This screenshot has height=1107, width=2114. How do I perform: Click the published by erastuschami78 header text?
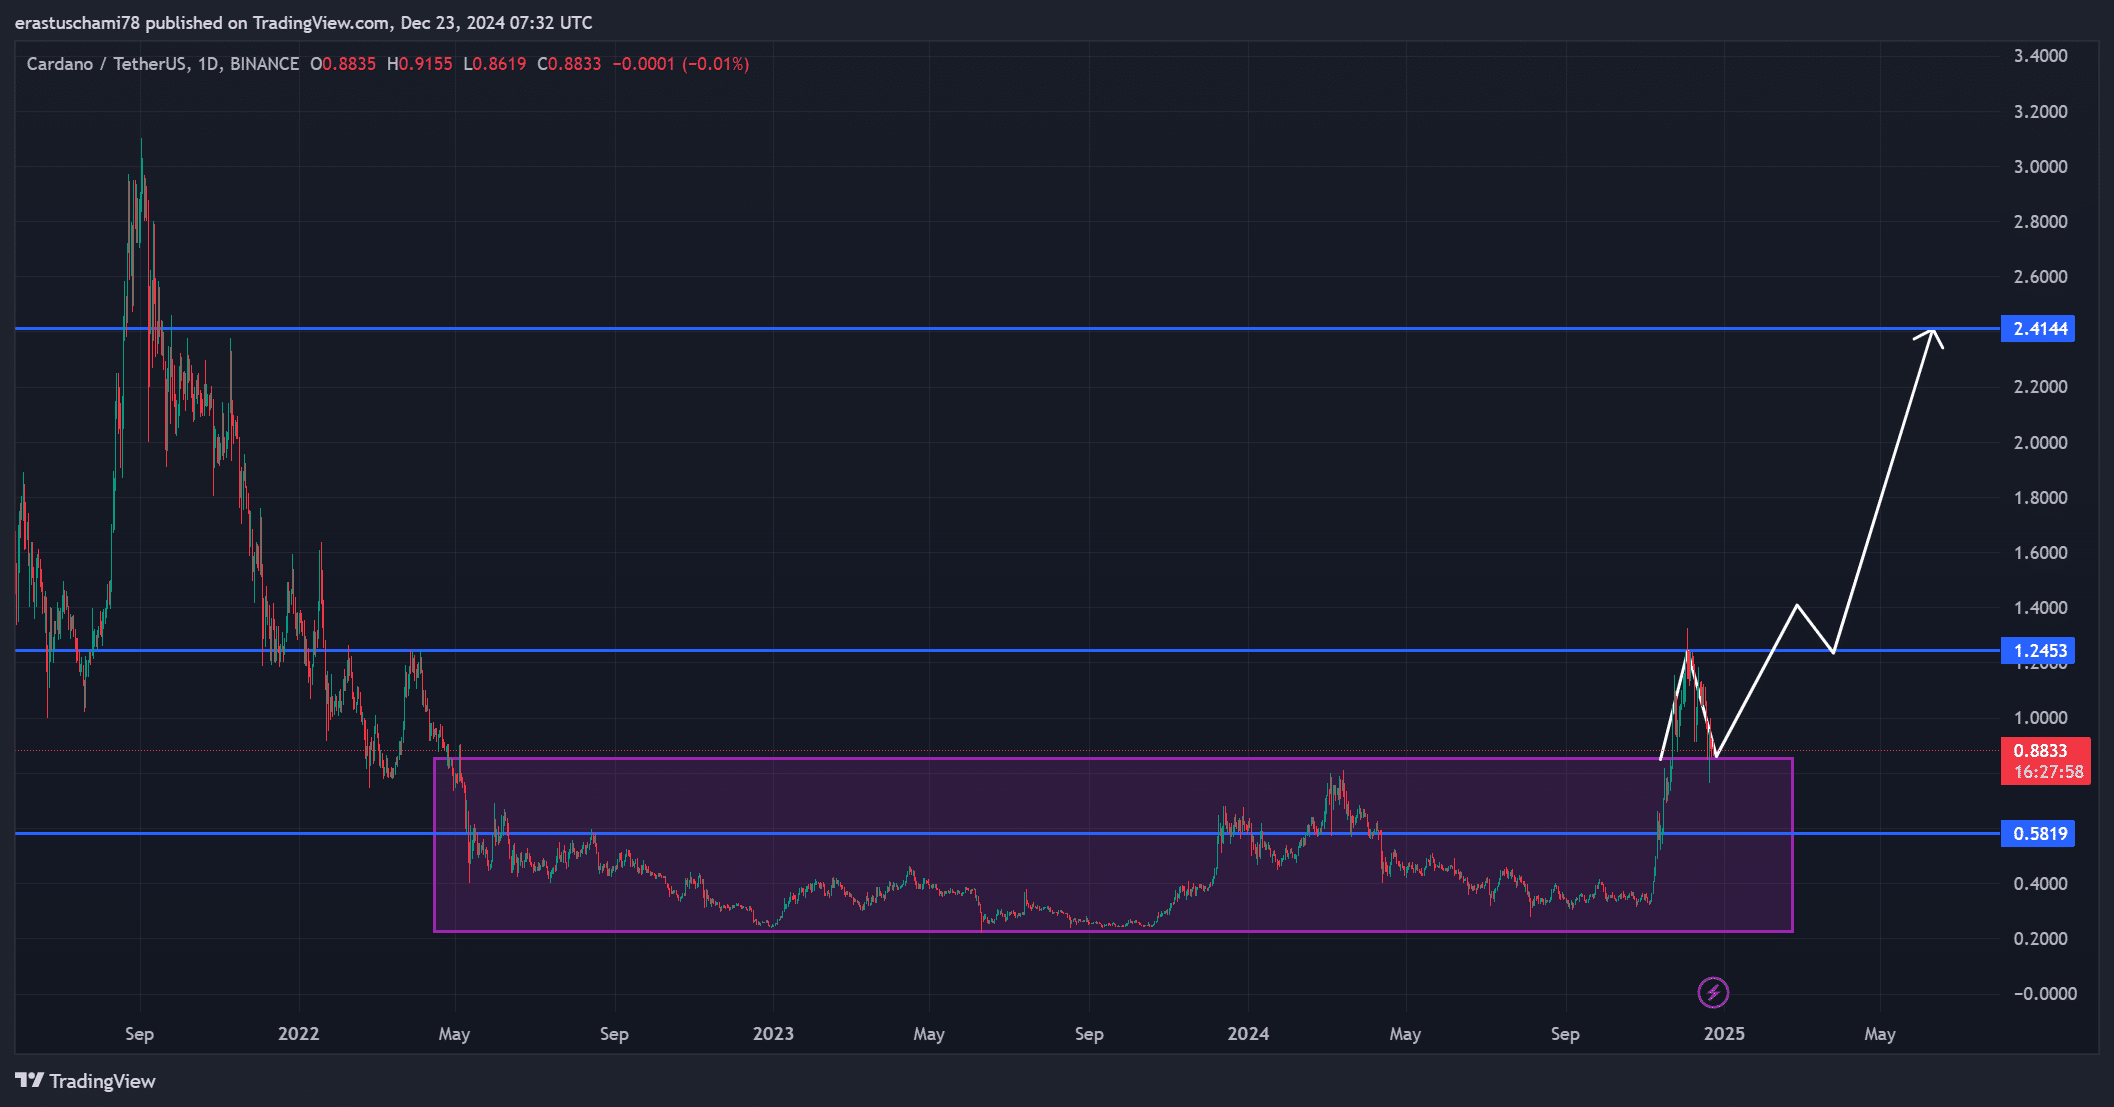pyautogui.click(x=304, y=22)
